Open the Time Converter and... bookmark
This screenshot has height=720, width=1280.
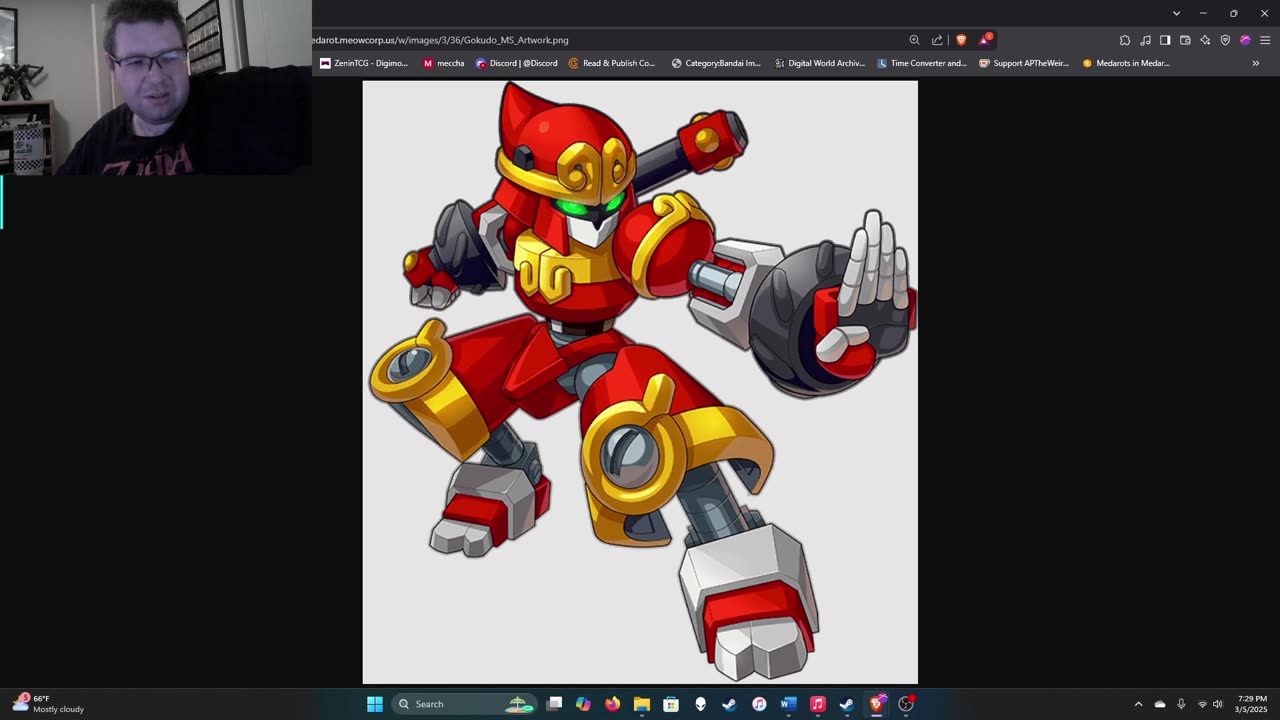(x=922, y=63)
